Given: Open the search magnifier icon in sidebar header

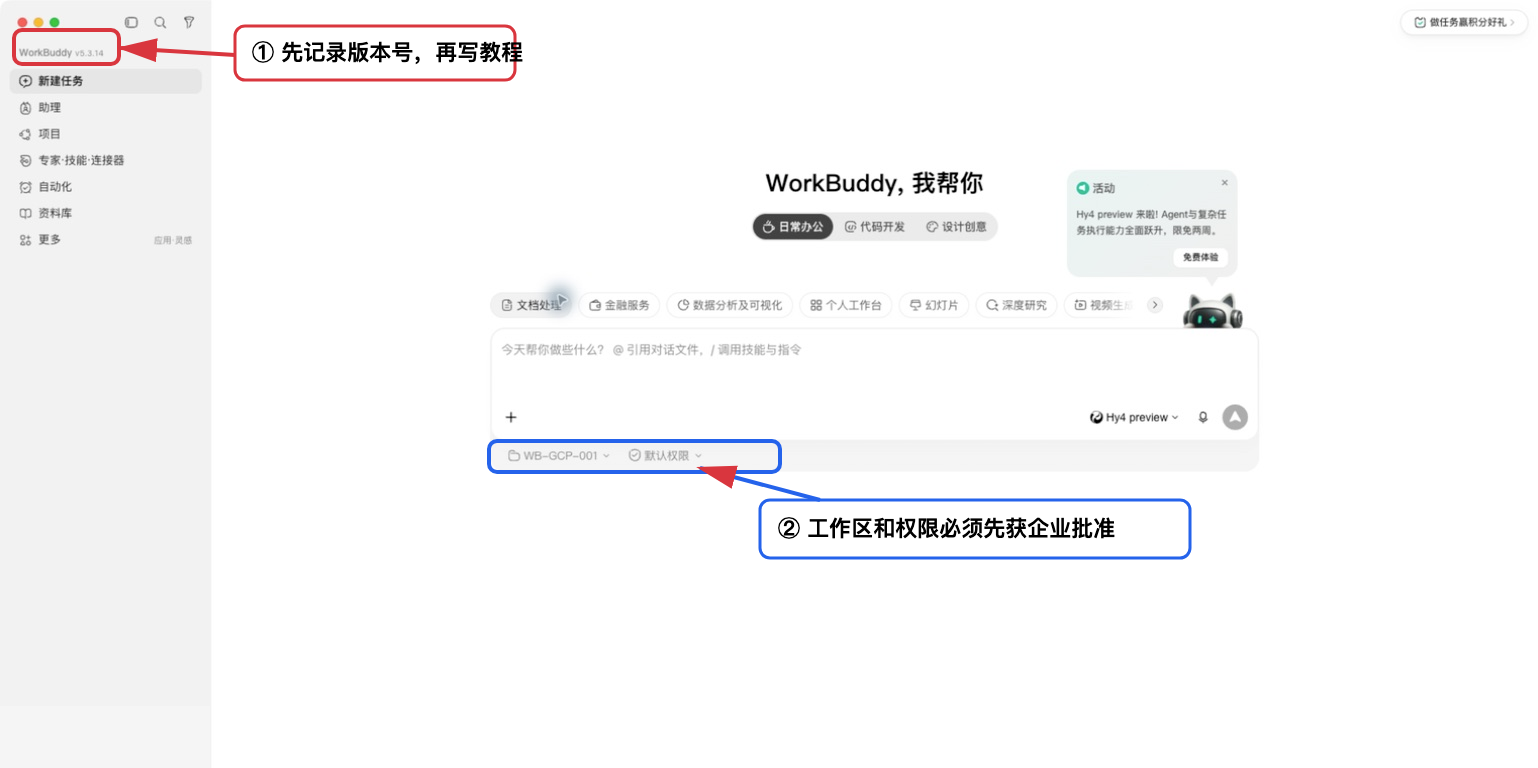Looking at the screenshot, I should click(x=160, y=22).
